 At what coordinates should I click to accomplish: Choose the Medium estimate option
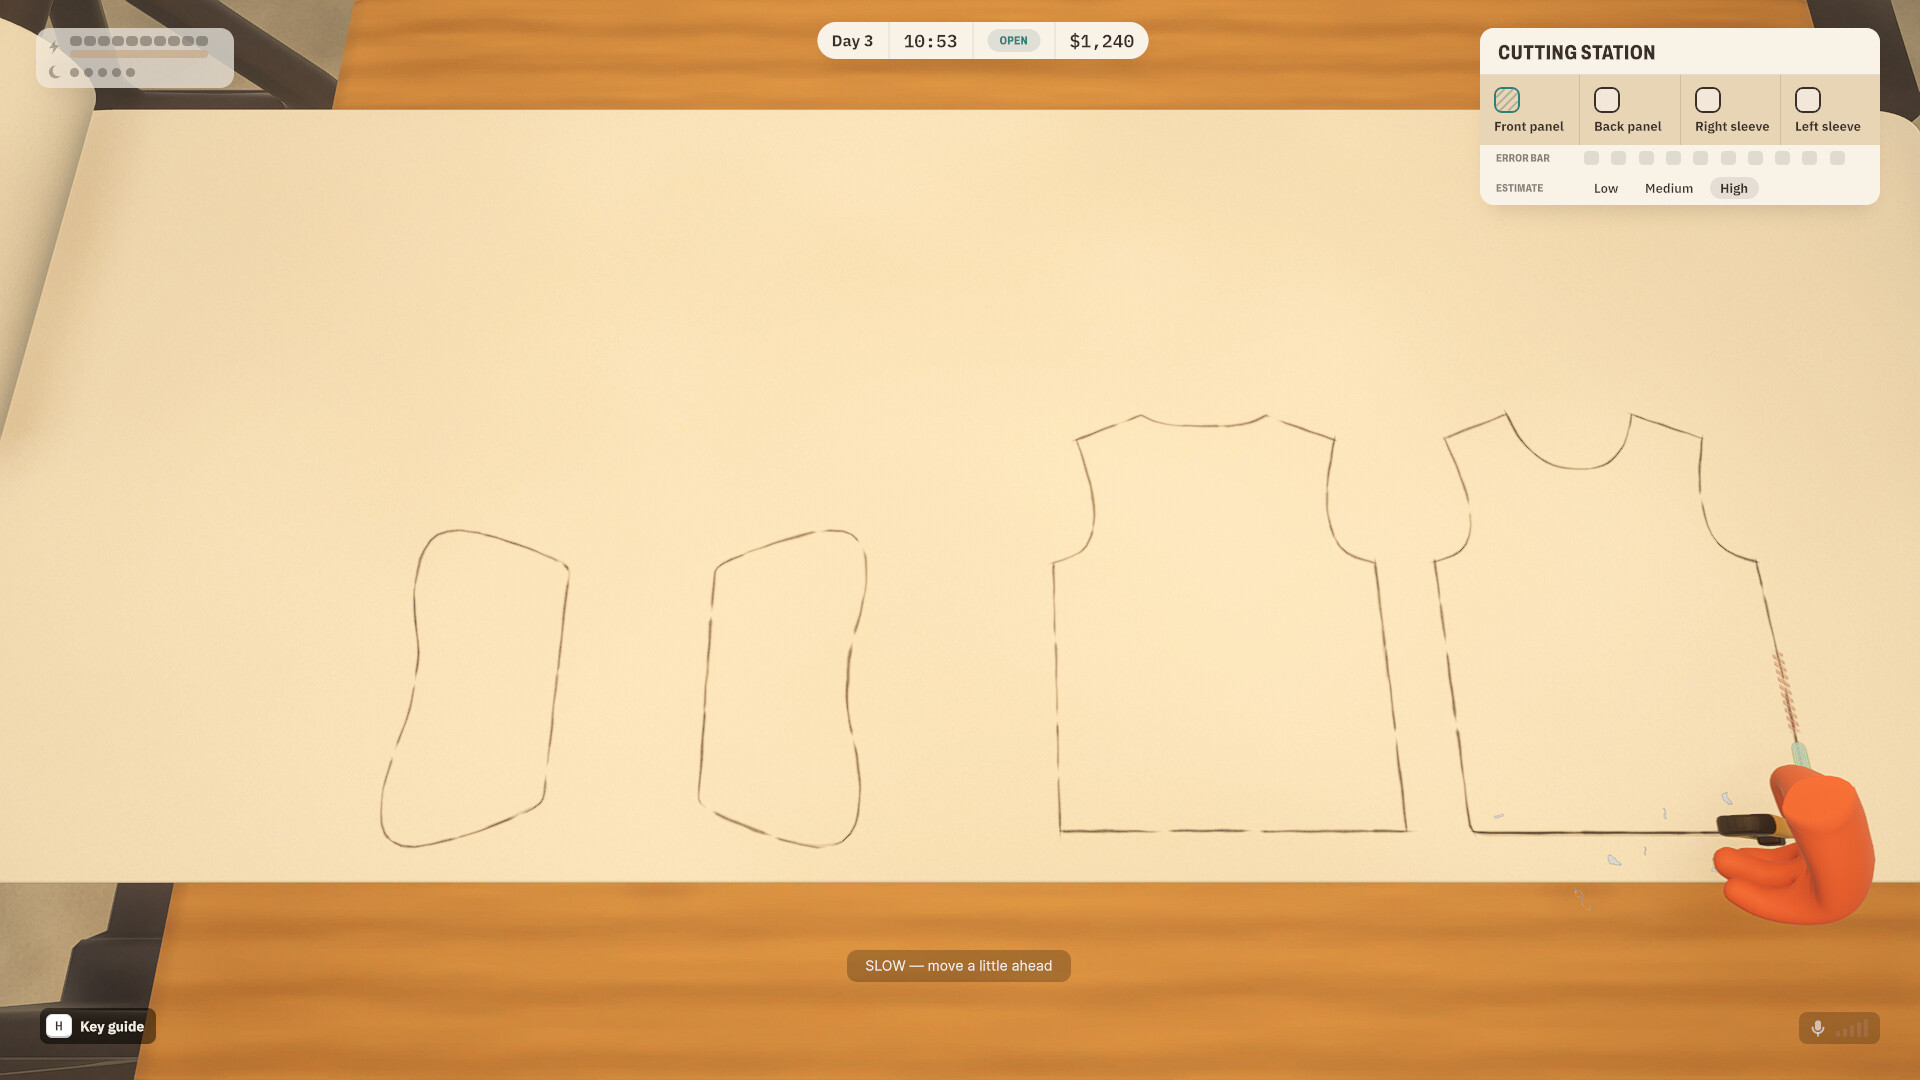1668,188
